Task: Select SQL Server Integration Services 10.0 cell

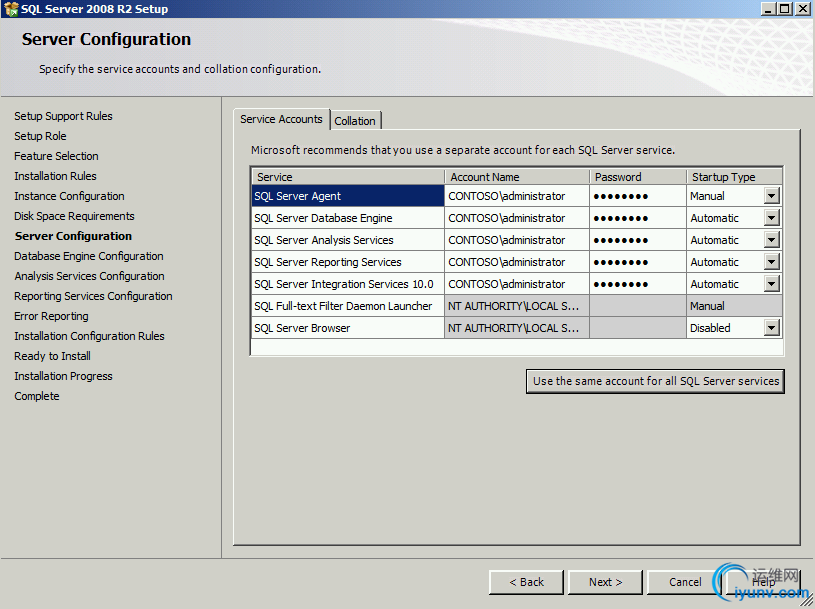Action: tap(348, 284)
